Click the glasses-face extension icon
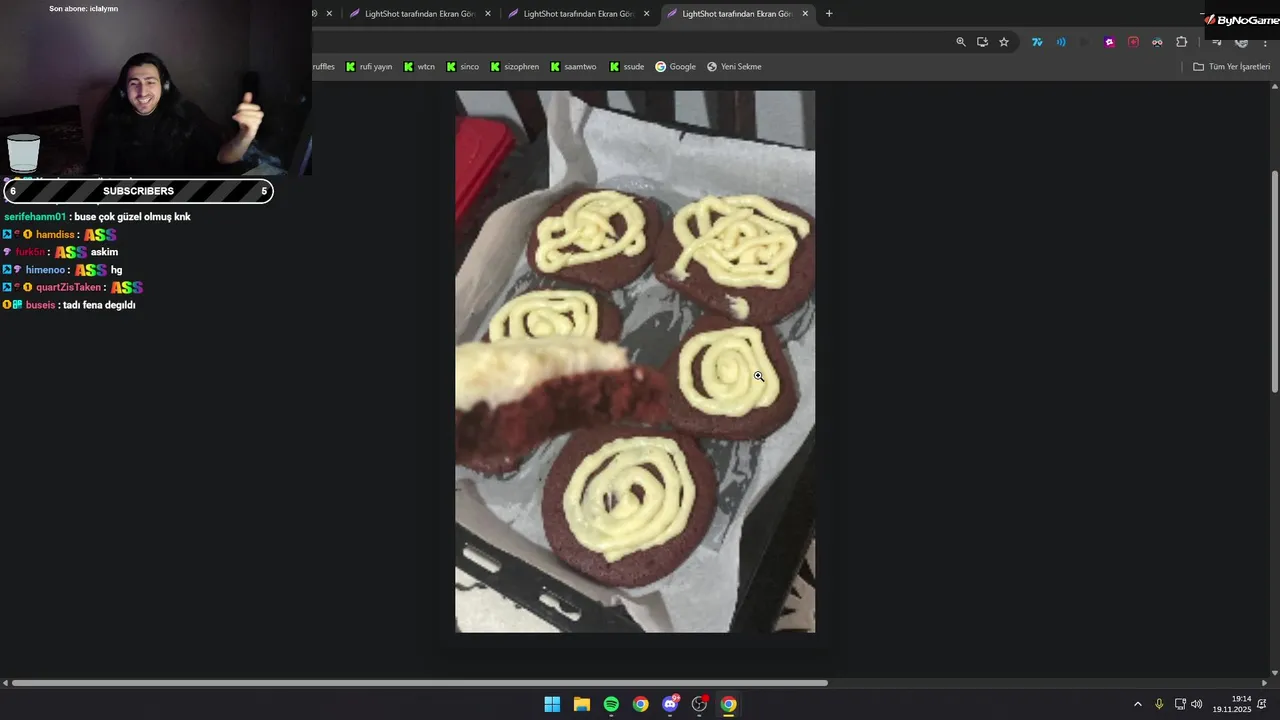This screenshot has width=1280, height=720. [1157, 42]
